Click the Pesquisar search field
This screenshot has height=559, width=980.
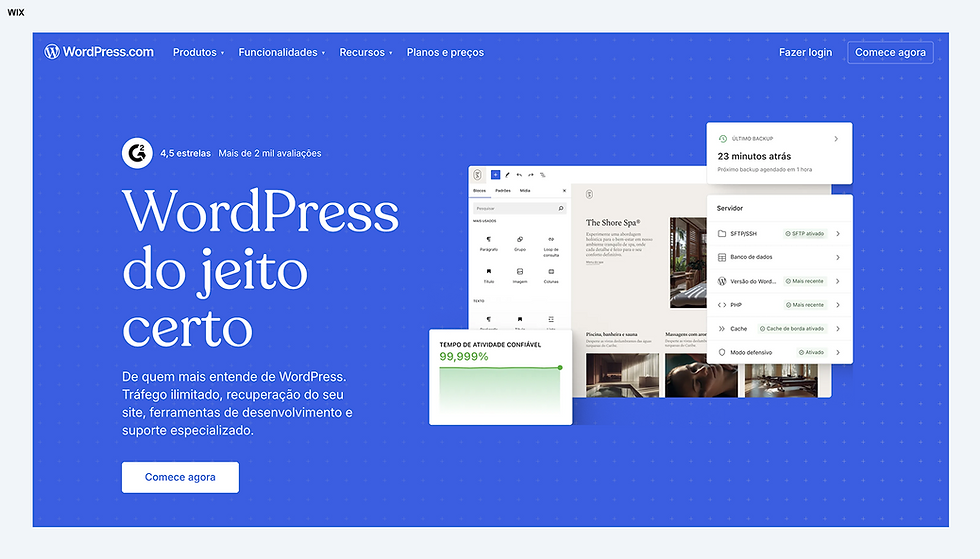[x=519, y=208]
